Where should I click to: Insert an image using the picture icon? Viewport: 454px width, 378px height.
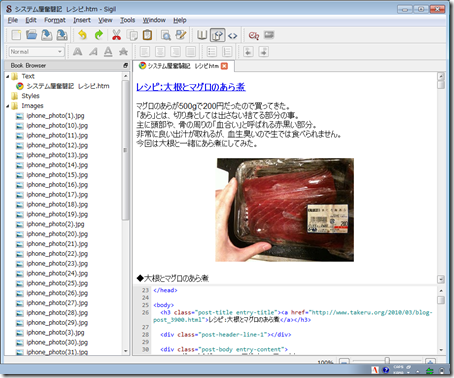click(269, 35)
